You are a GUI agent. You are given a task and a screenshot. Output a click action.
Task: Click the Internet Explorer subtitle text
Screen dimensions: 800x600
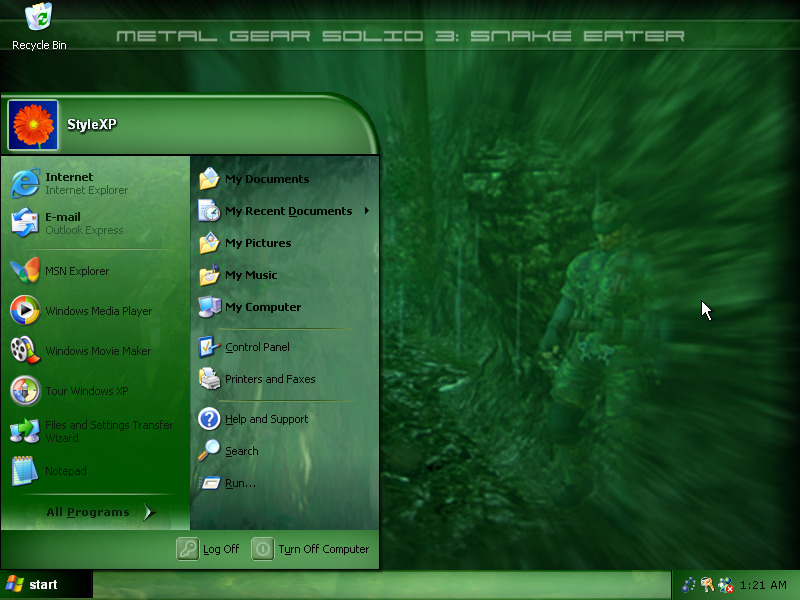[86, 190]
